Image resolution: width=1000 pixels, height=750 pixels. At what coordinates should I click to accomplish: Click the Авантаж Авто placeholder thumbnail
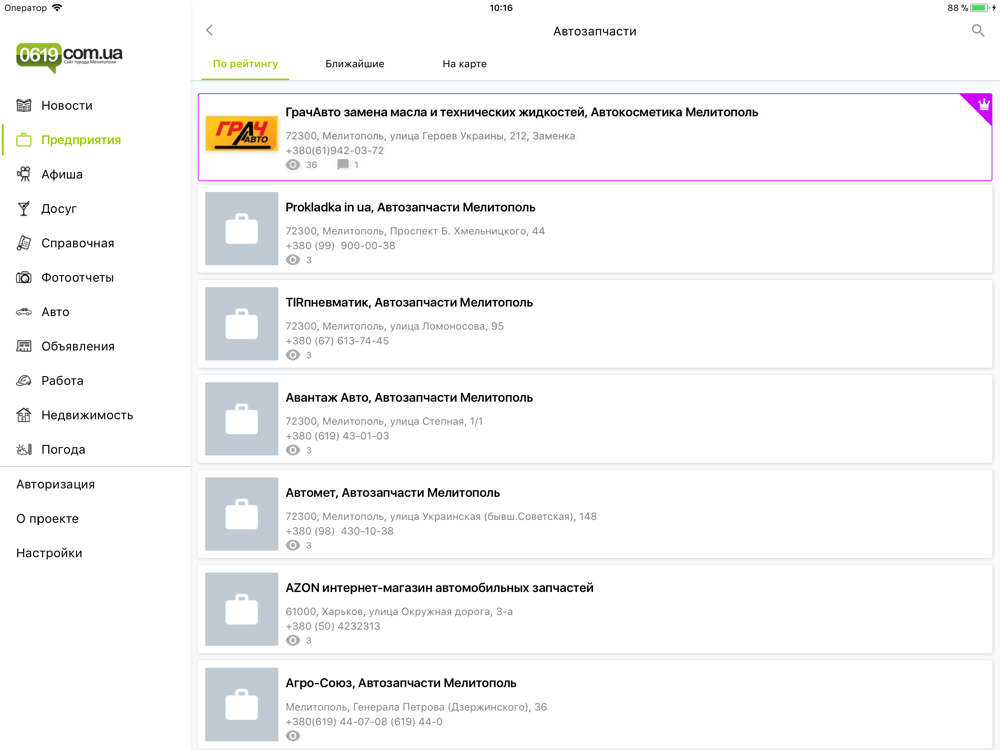pyautogui.click(x=242, y=418)
